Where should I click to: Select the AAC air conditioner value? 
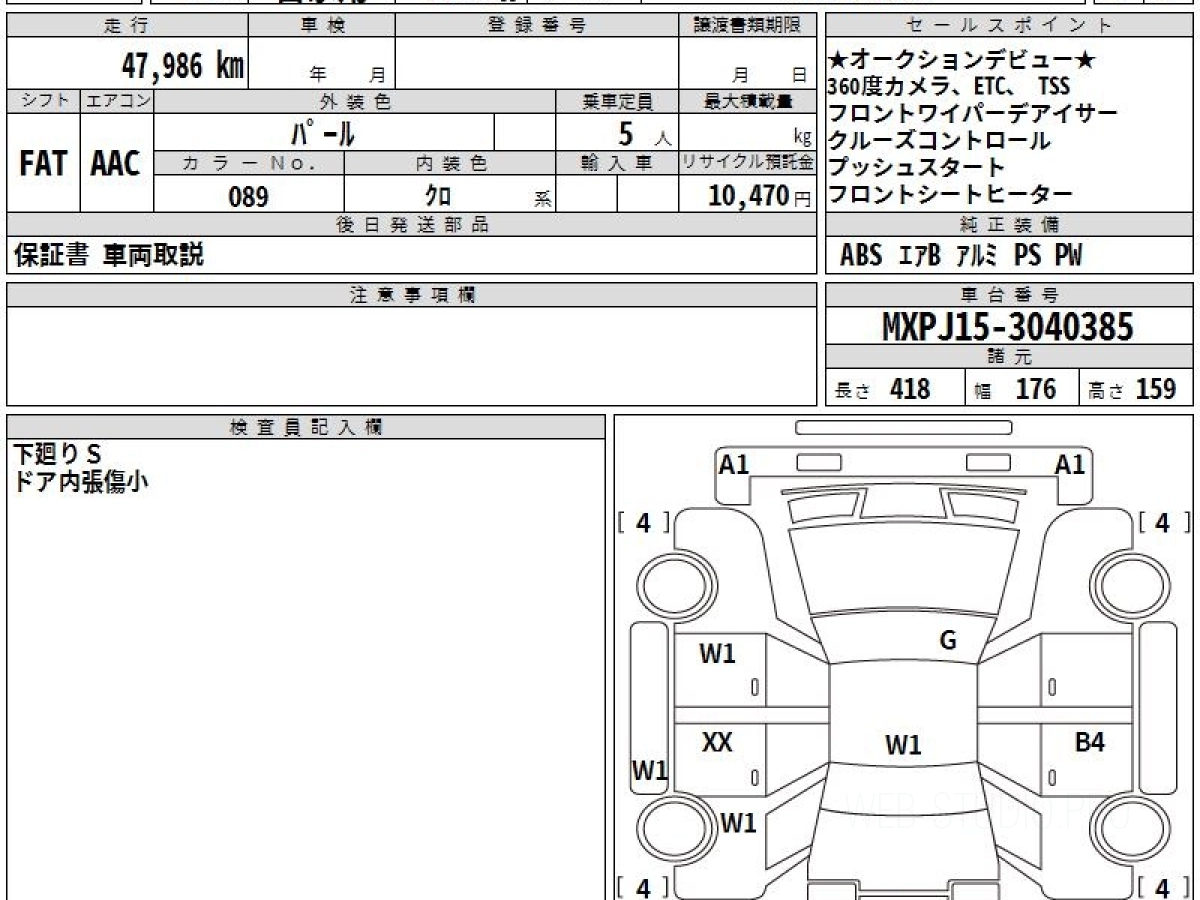click(116, 164)
